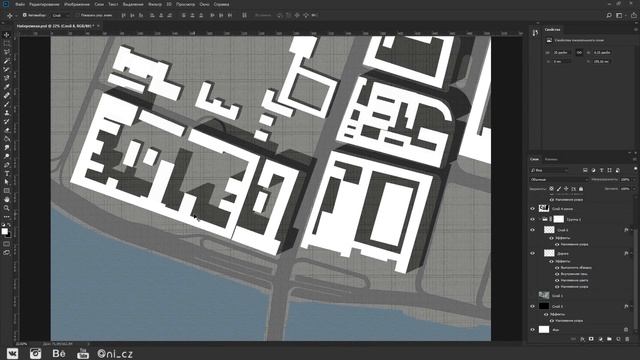Toggle Show Transform Controls checkbox
This screenshot has height=360, width=640.
tap(77, 15)
